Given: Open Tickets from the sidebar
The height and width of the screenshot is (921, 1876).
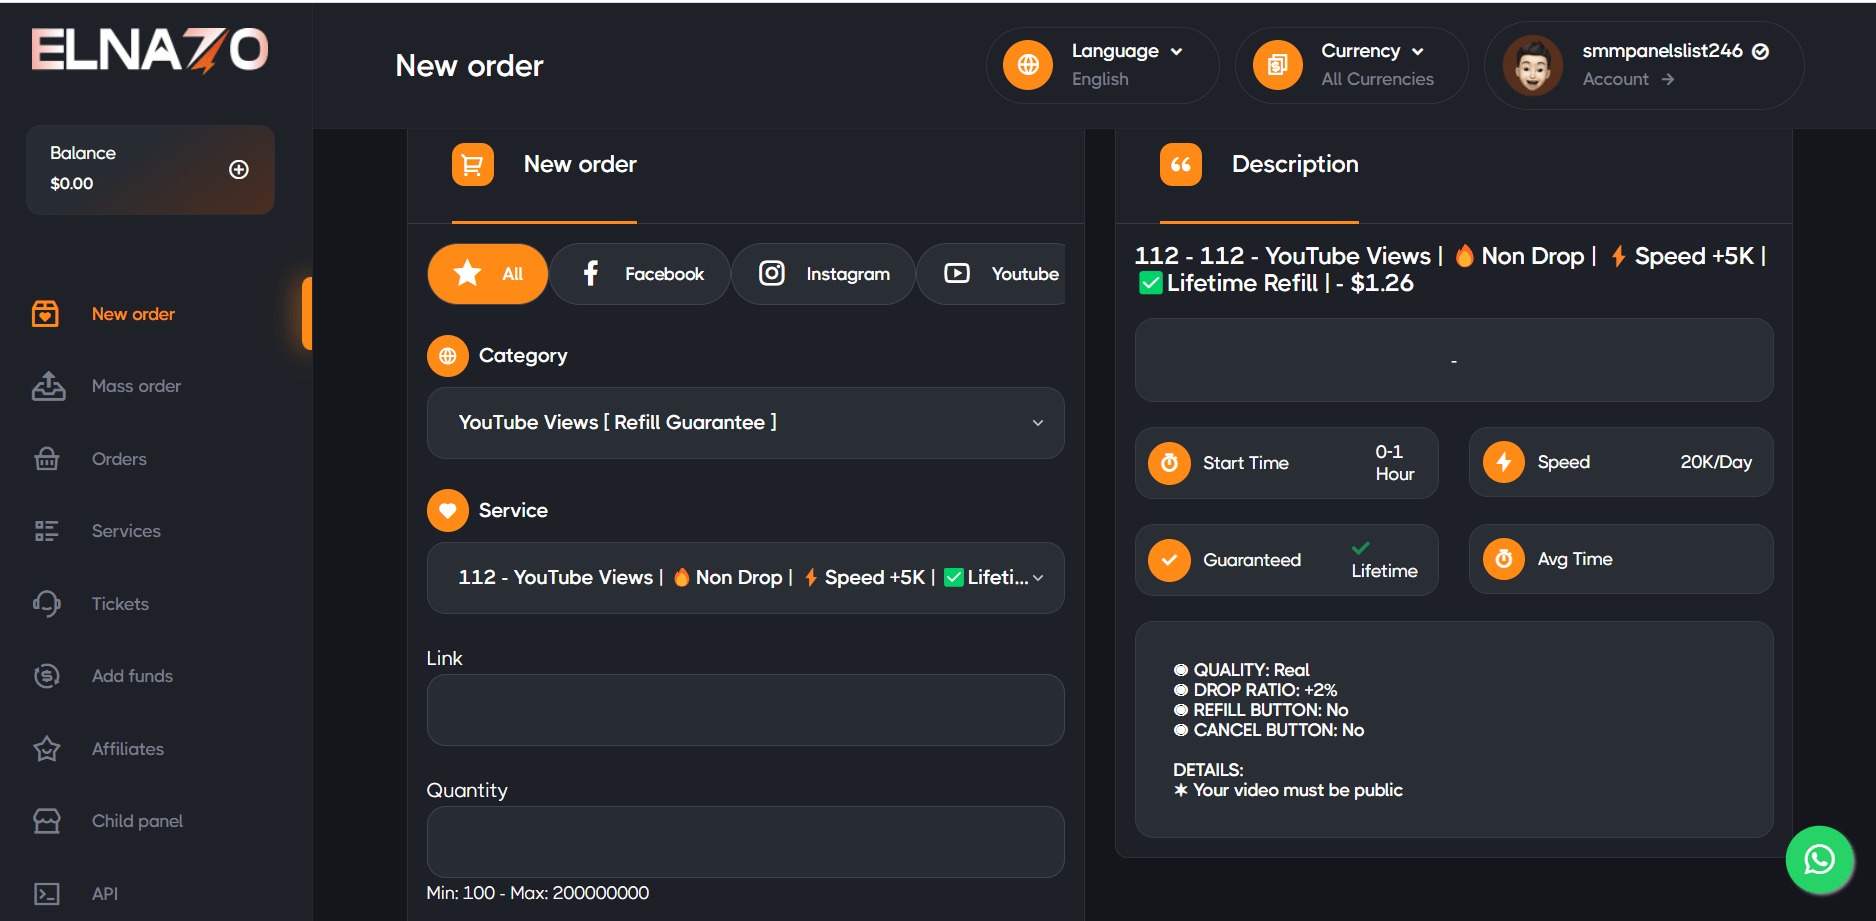Looking at the screenshot, I should [x=119, y=604].
